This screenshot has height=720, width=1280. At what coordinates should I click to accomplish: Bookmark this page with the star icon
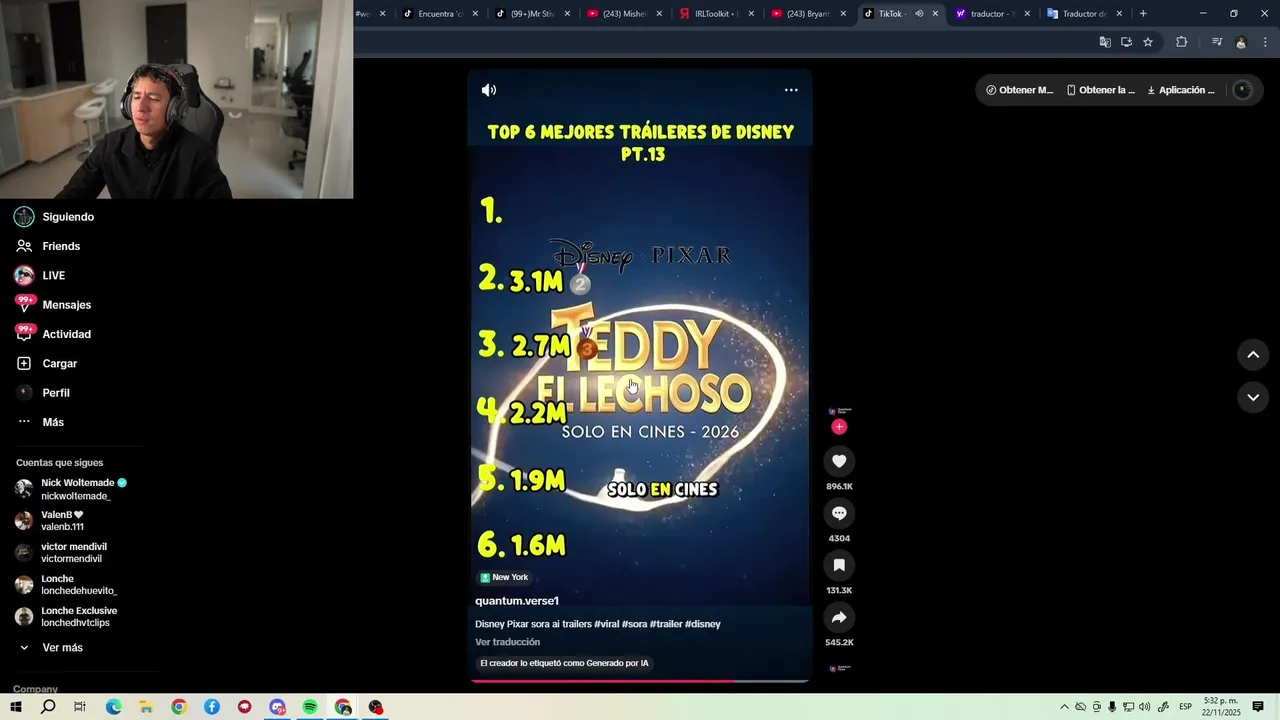[x=1148, y=42]
